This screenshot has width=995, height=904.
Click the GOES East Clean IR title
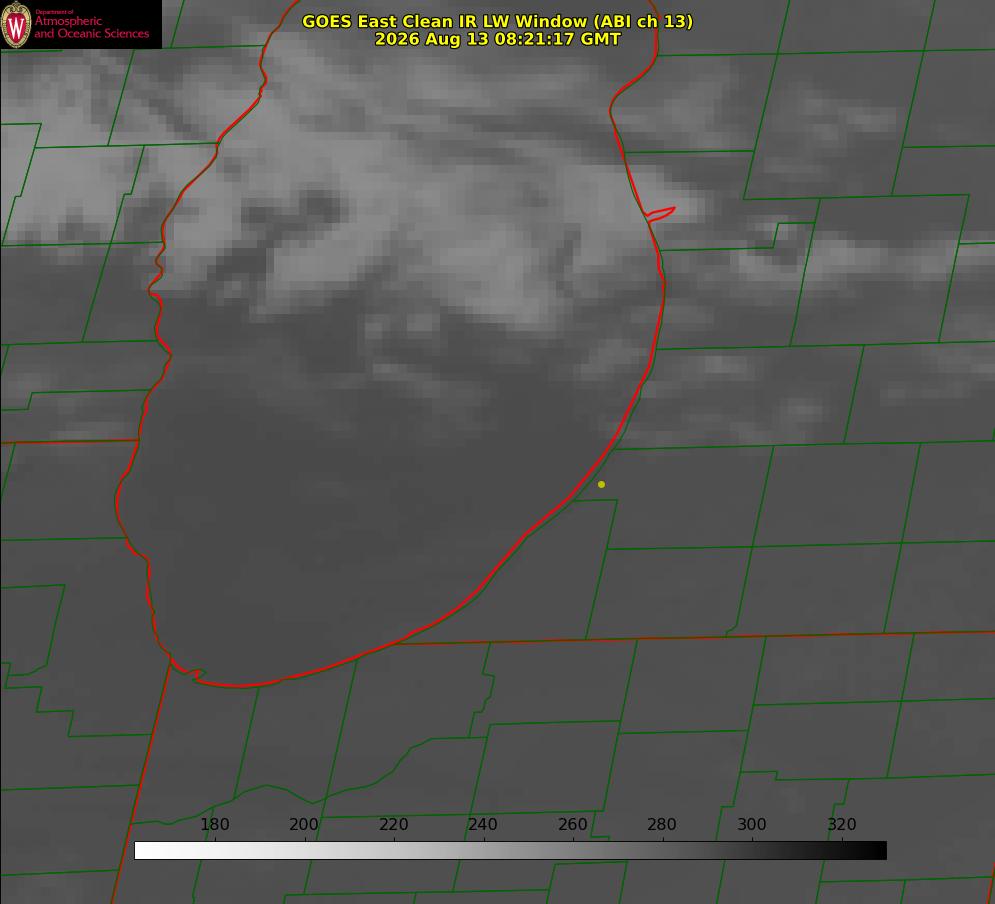point(497,21)
